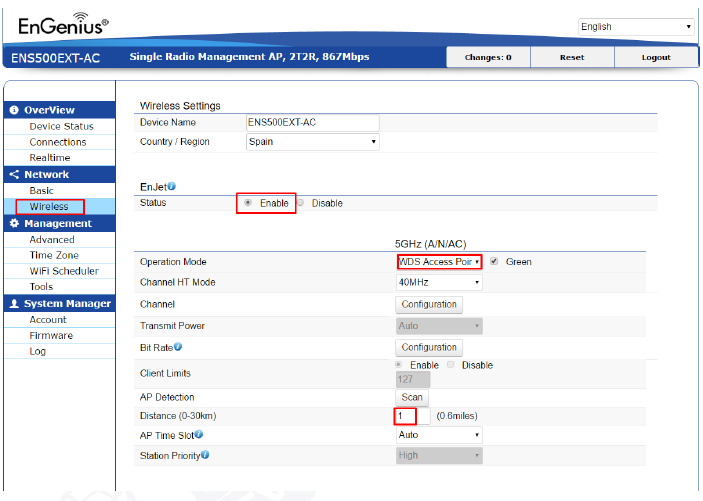Expand the Channel HT Mode dropdown
This screenshot has width=703, height=501.
439,282
